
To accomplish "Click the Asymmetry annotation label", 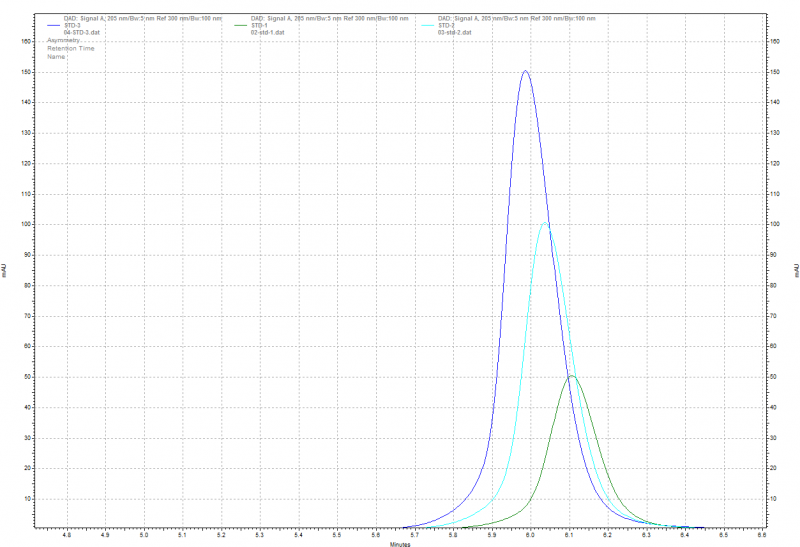I will click(x=63, y=40).
